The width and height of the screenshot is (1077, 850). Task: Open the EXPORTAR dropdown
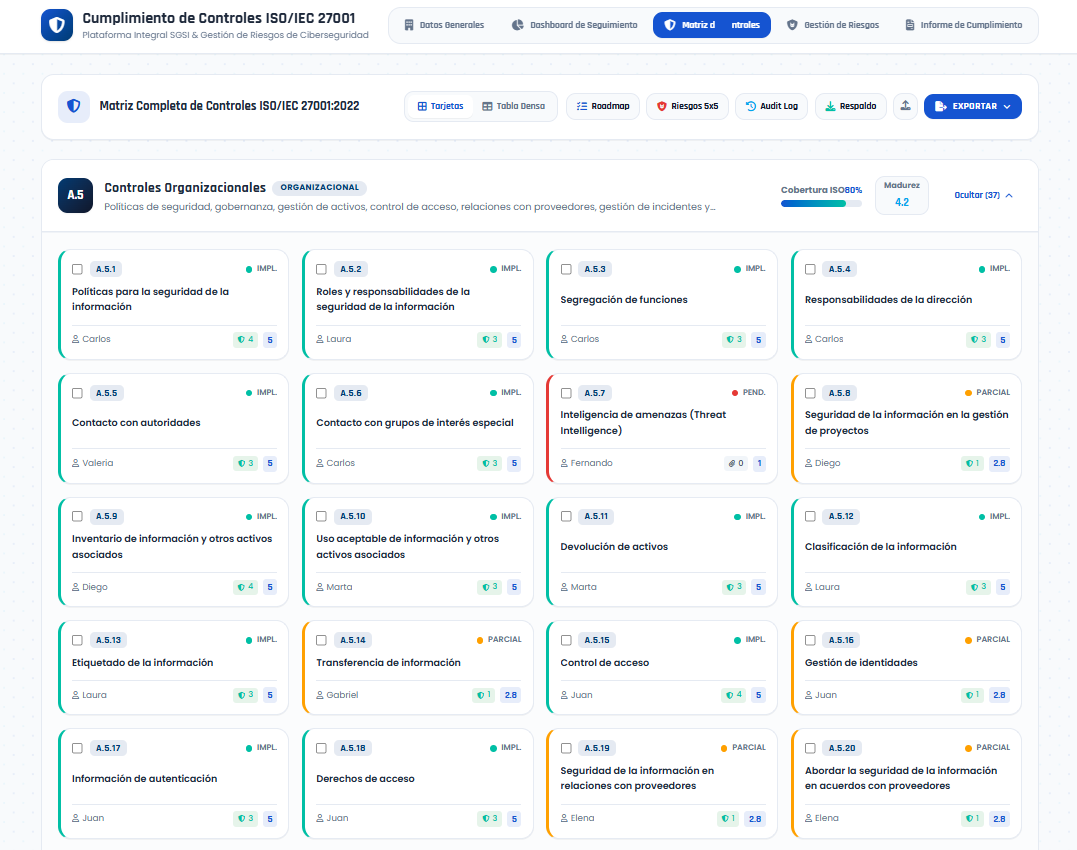[973, 106]
